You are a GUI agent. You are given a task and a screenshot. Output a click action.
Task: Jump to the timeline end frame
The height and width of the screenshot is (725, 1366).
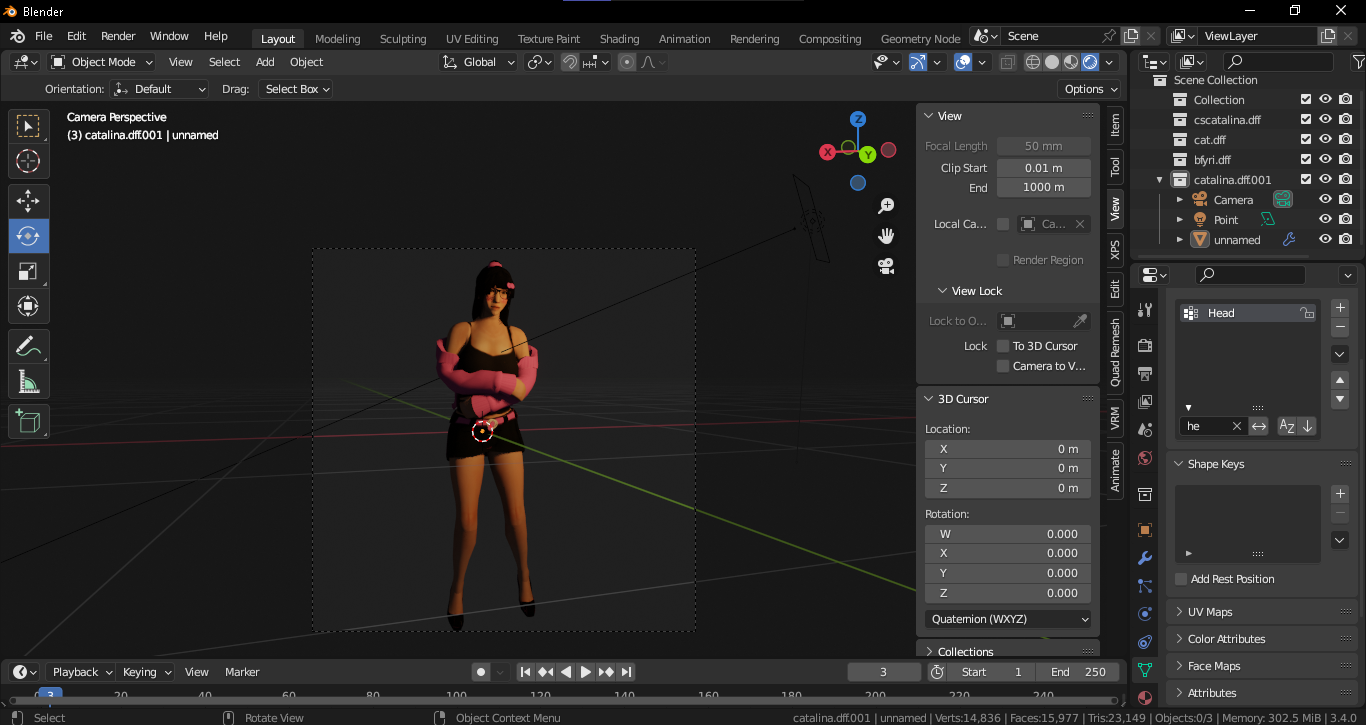(x=626, y=672)
